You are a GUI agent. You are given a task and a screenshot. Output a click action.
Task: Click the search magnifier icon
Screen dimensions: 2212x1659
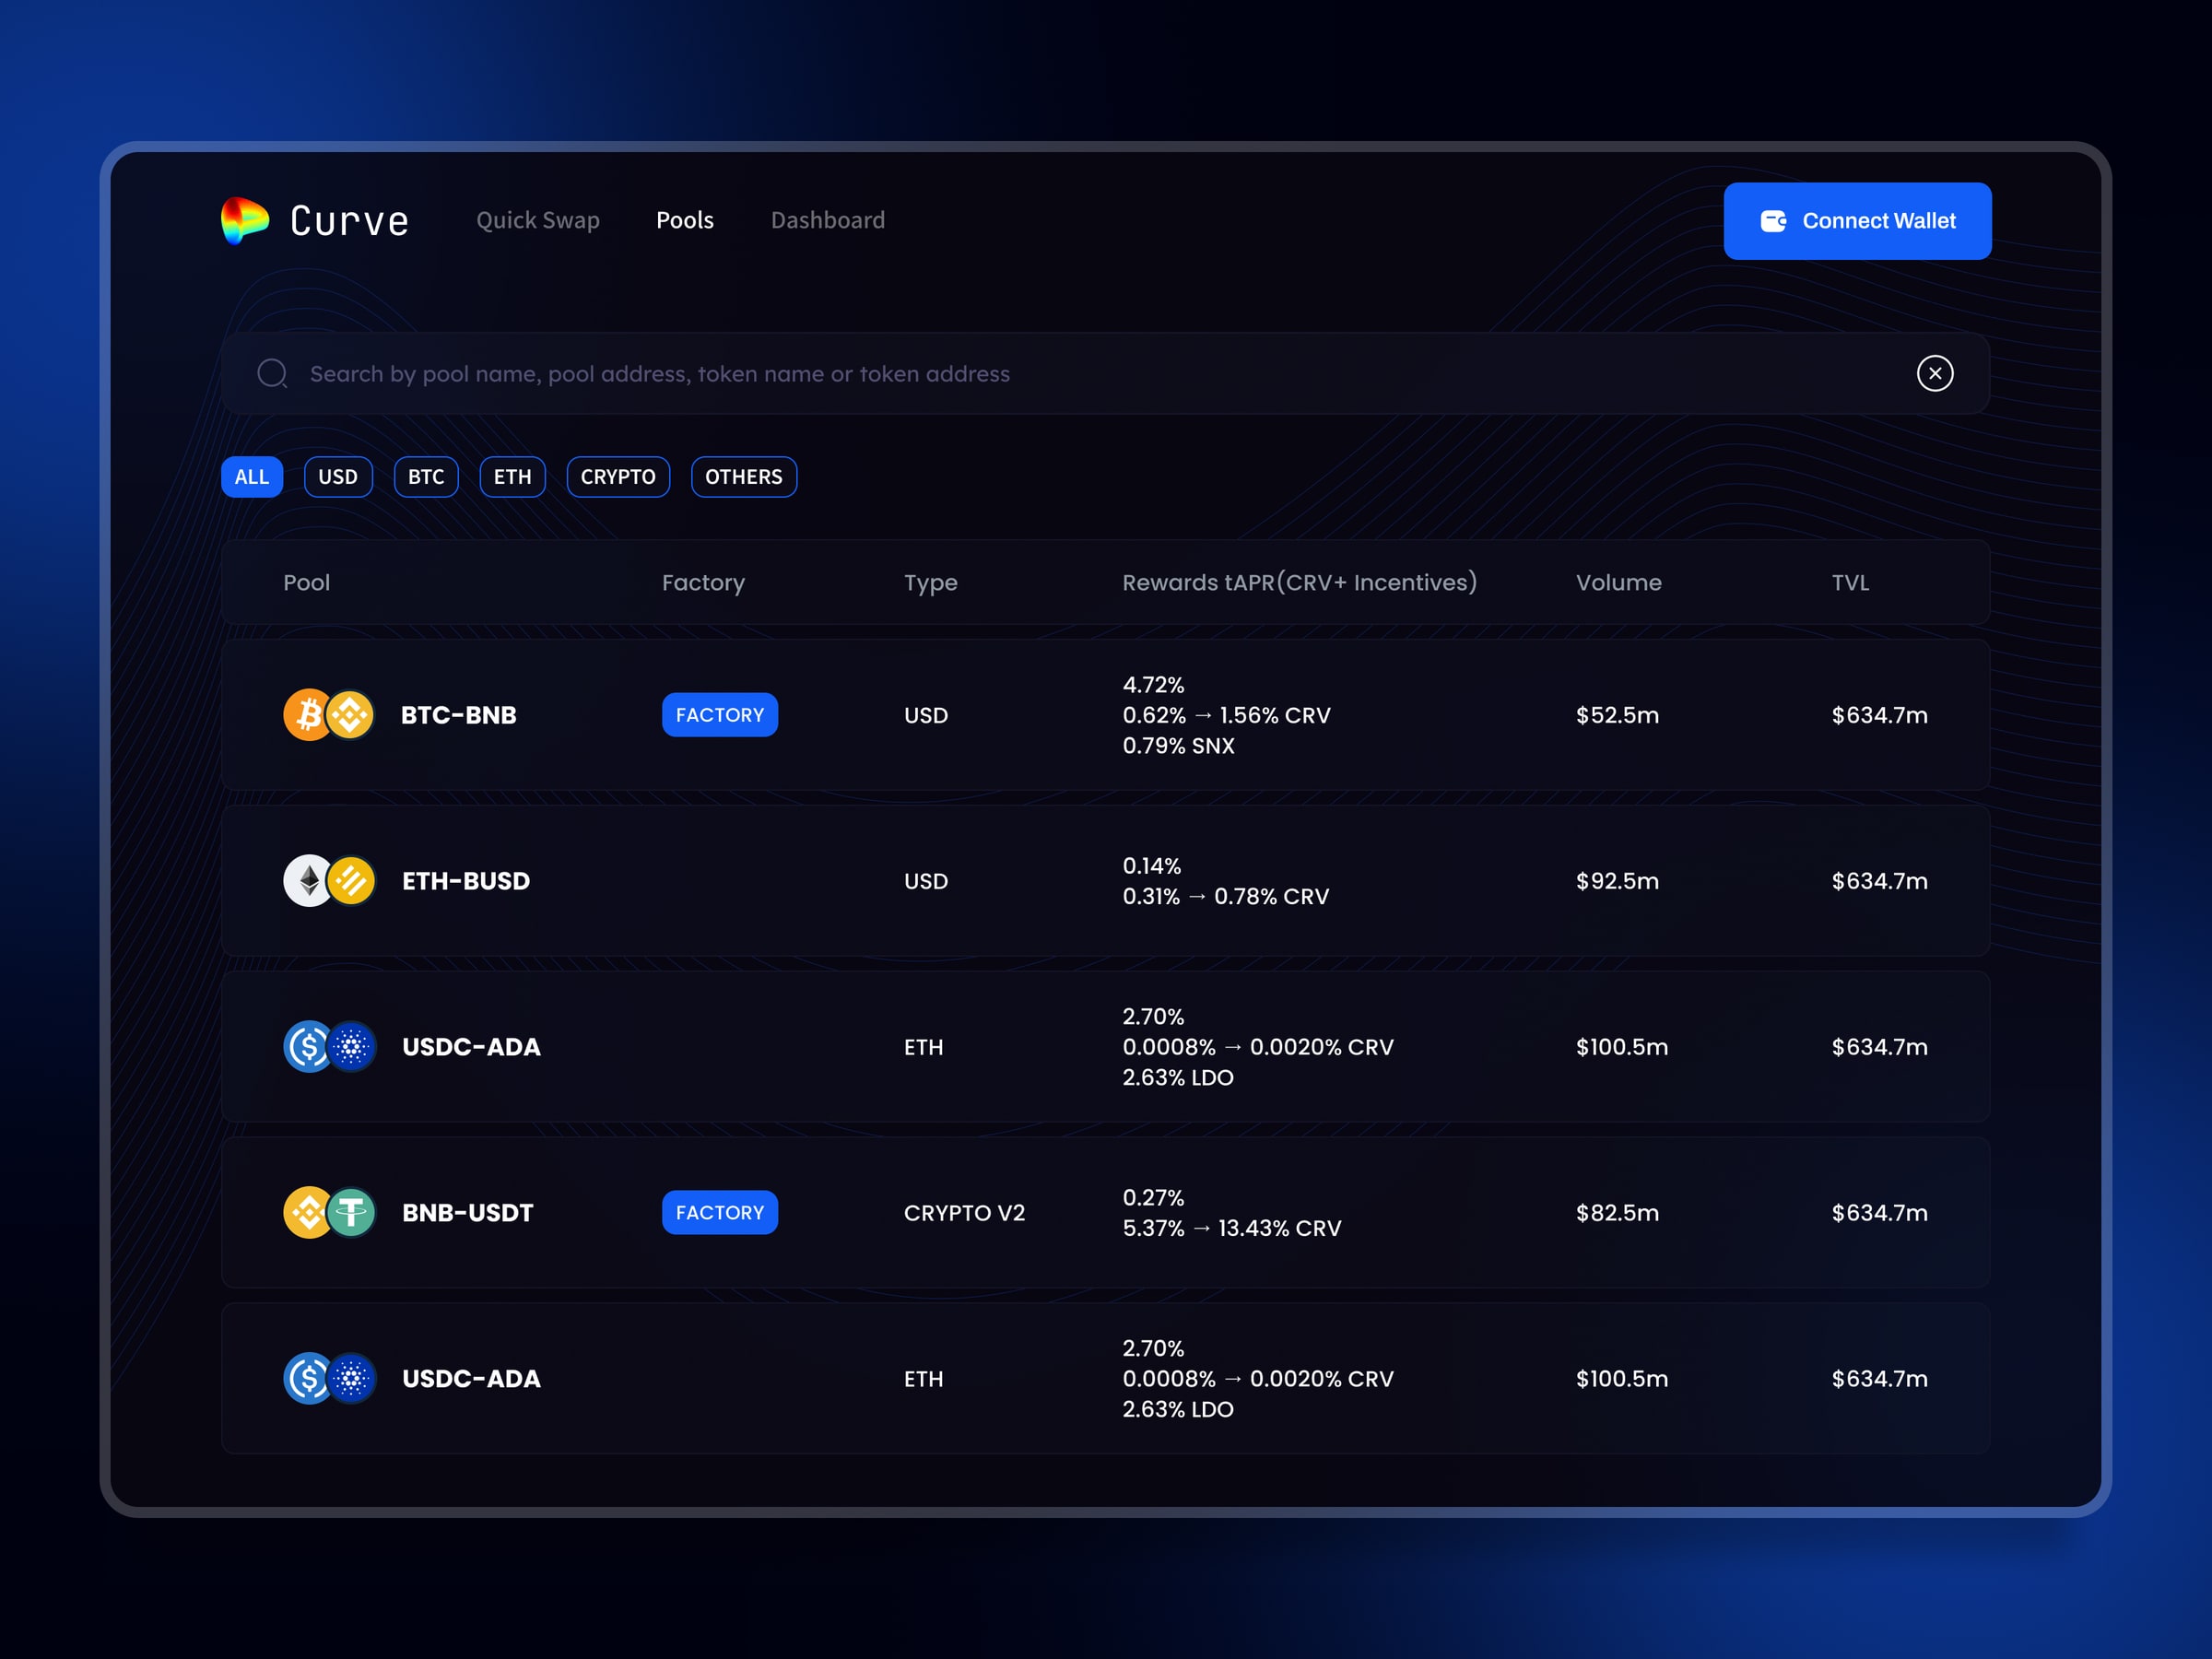(272, 374)
